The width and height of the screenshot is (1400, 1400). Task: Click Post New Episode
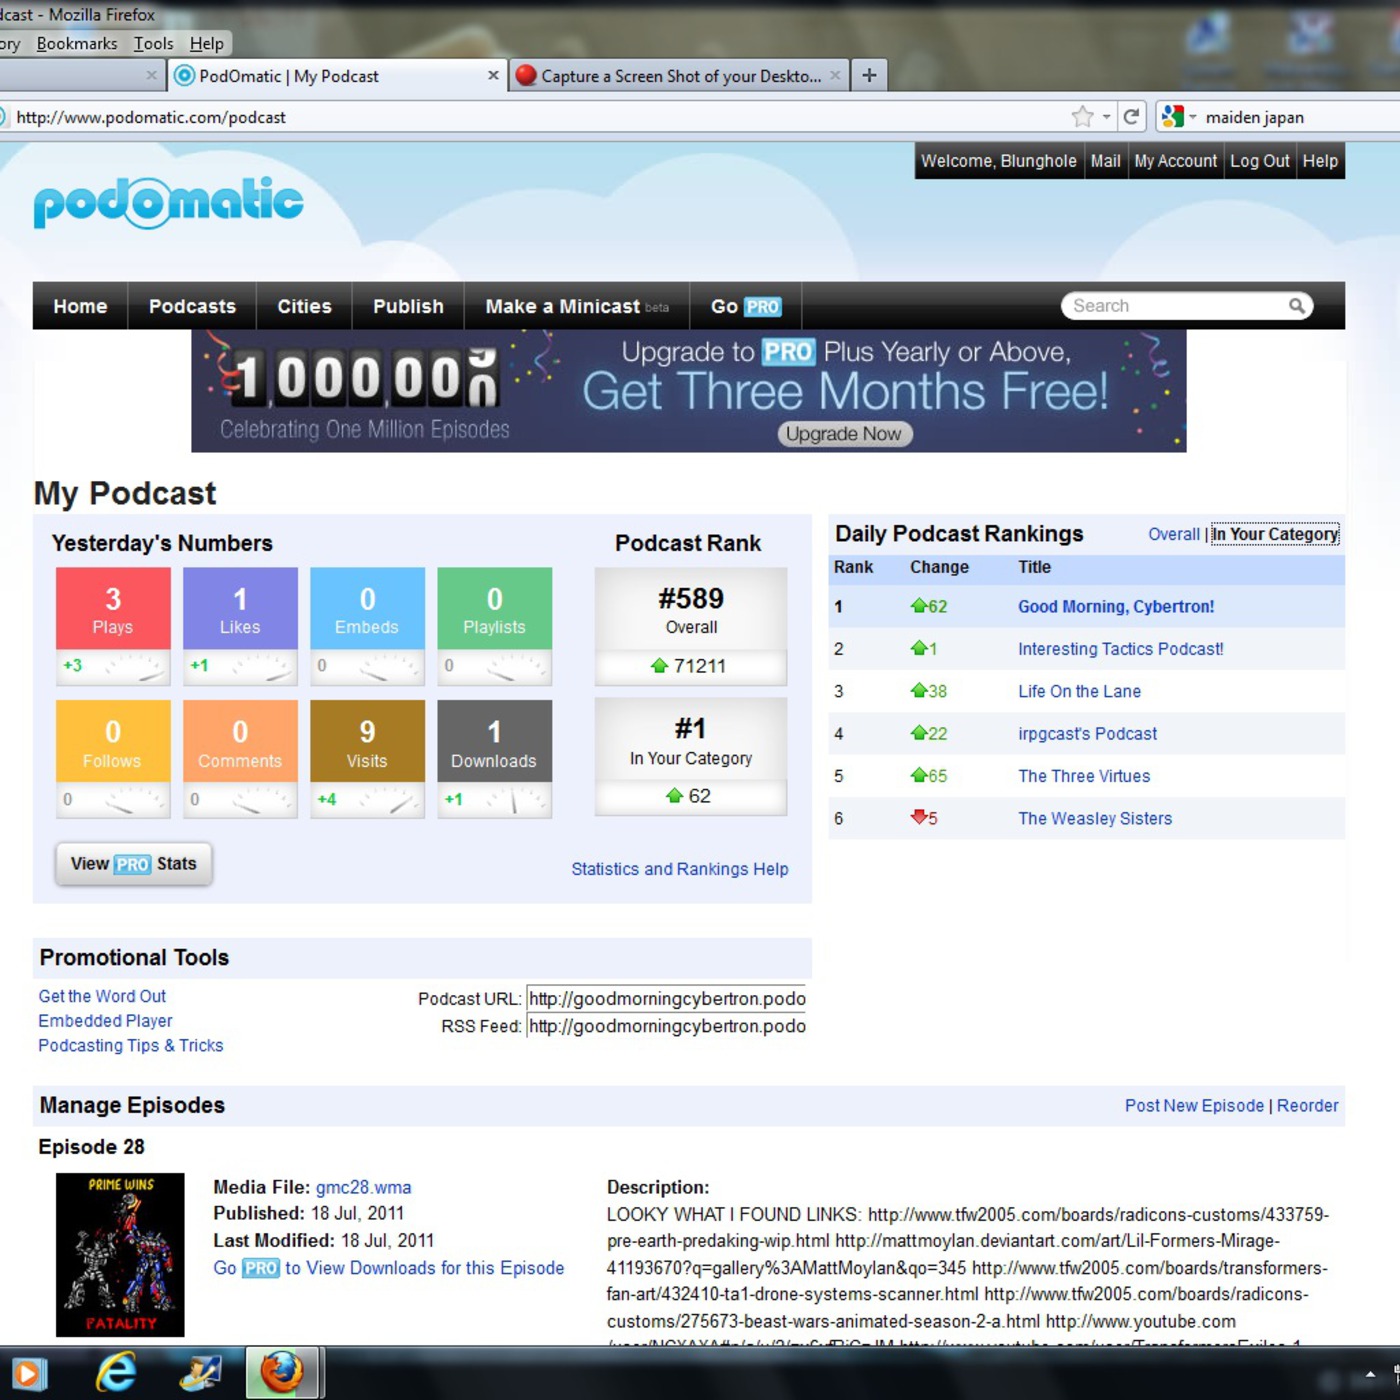click(1194, 1105)
